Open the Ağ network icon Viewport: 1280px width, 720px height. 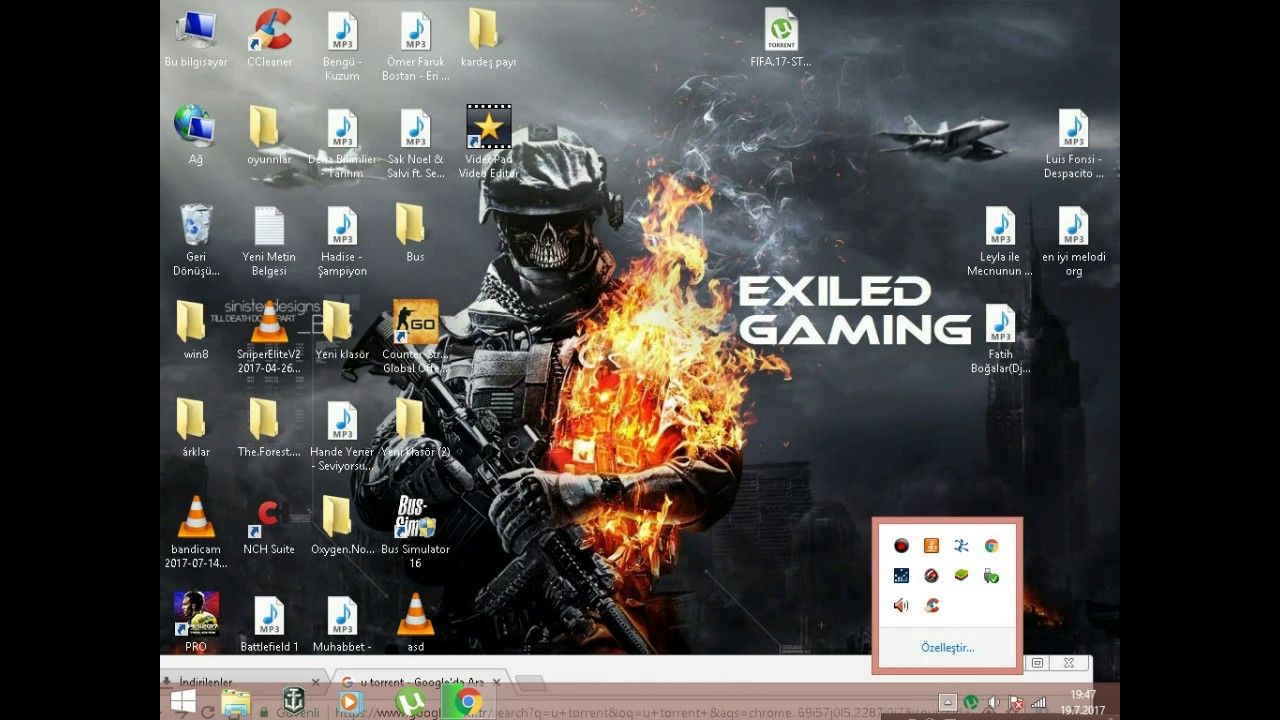[x=196, y=136]
